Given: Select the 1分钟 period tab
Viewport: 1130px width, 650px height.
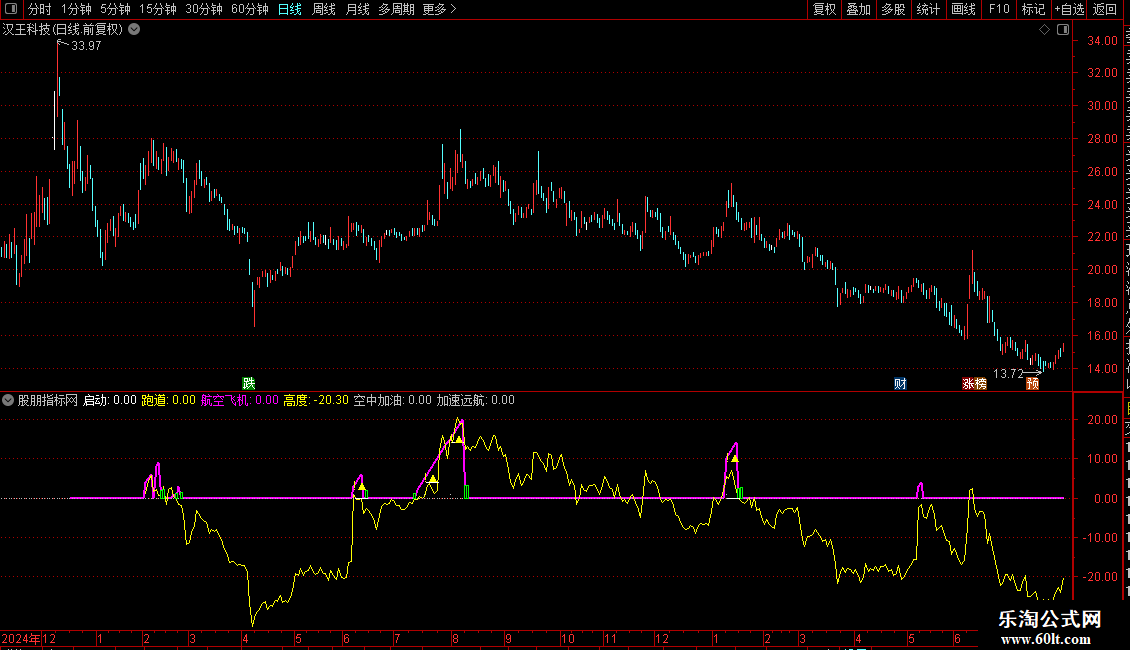Looking at the screenshot, I should [x=76, y=9].
